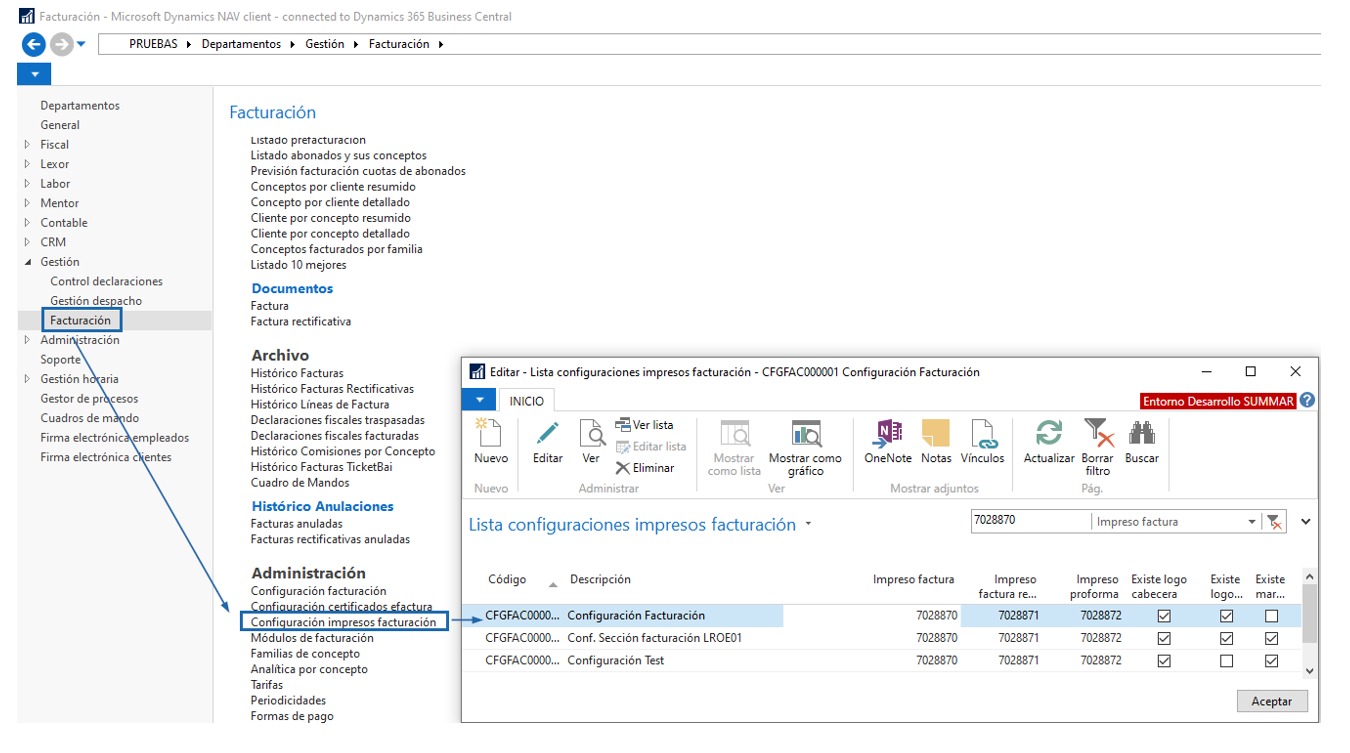The height and width of the screenshot is (753, 1350).
Task: Click the filter input field containing 7028870
Action: pos(1030,522)
